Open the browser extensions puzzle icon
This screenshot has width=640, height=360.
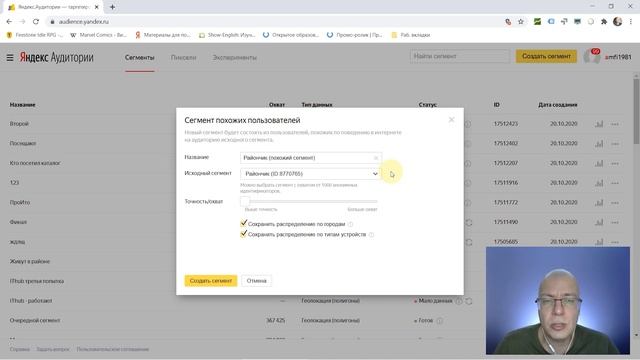604,22
